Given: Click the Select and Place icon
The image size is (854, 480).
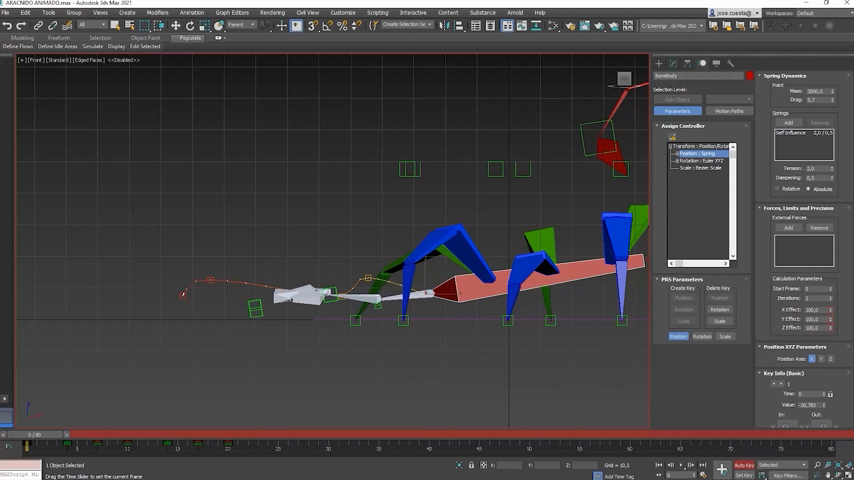Looking at the screenshot, I should pos(218,26).
